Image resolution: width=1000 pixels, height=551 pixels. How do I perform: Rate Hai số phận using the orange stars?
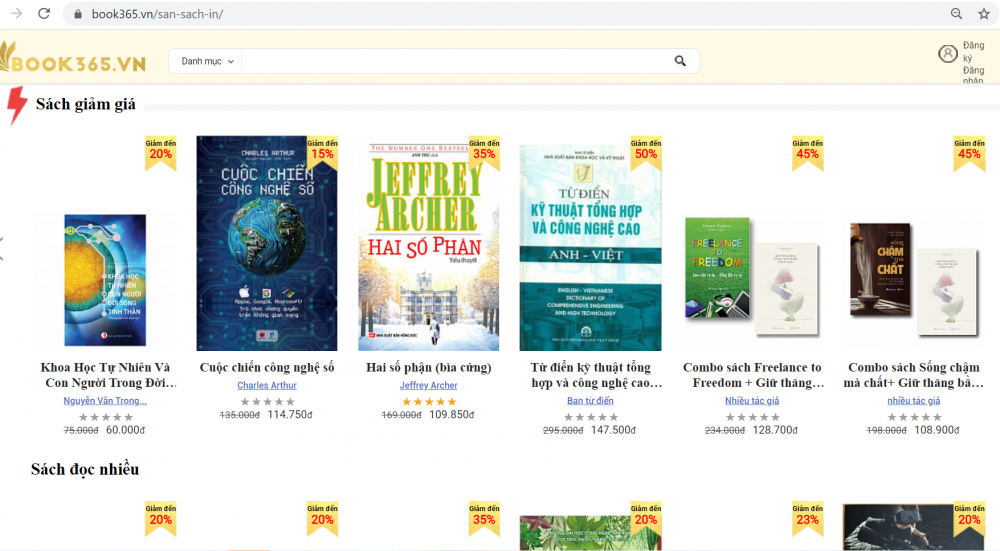point(428,401)
